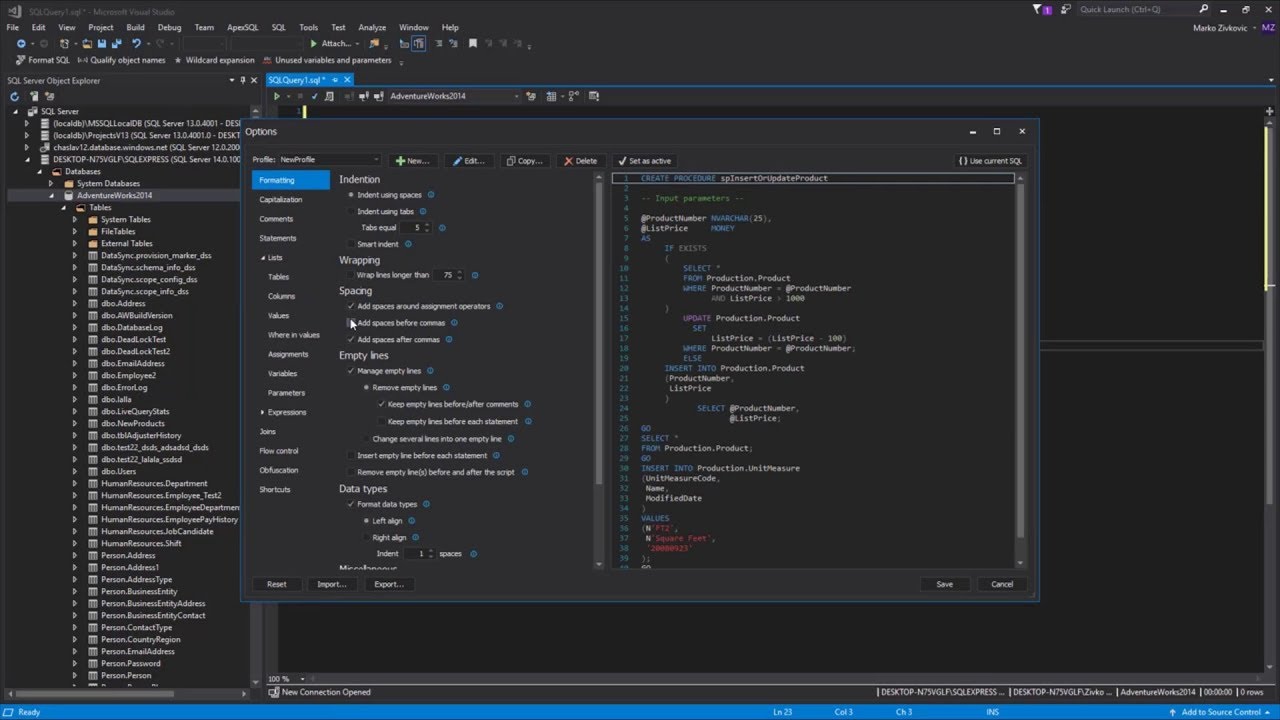Viewport: 1280px width, 720px height.
Task: Click Unused variables and parameters icon
Action: [267, 60]
